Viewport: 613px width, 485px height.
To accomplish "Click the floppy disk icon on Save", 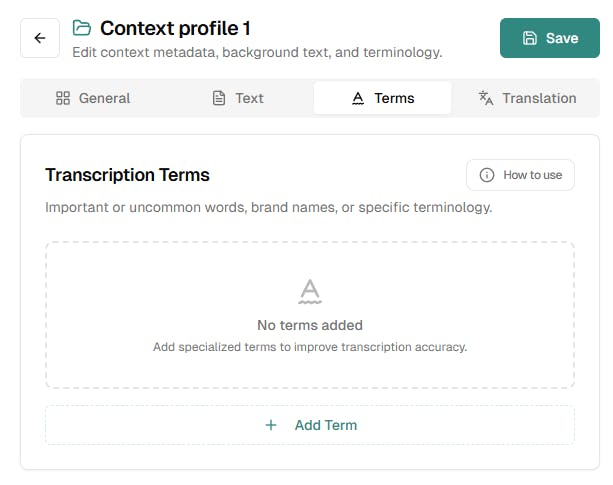I will pyautogui.click(x=530, y=38).
